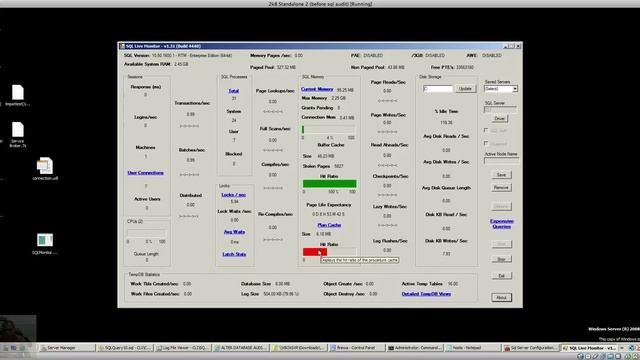Image resolution: width=640 pixels, height=360 pixels.
Task: Switch to ALTER DATABASE AUD... taskbar window
Action: [x=240, y=348]
